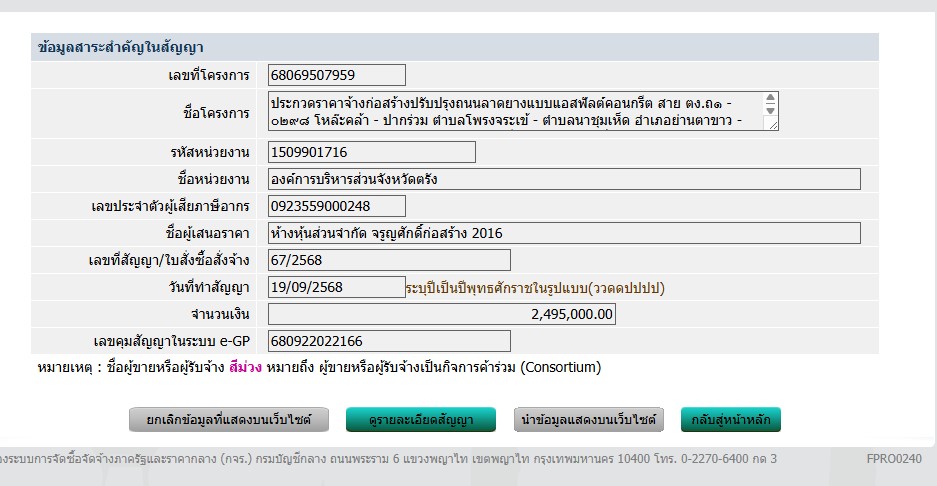Click label จำนวนเงิน
Viewport: 937px width, 486px height.
click(220, 314)
